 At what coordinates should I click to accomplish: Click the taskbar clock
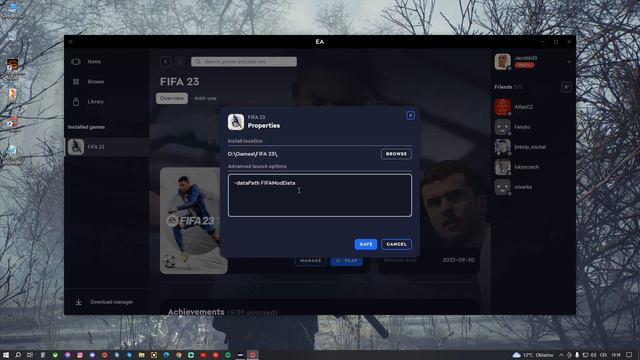[616, 355]
